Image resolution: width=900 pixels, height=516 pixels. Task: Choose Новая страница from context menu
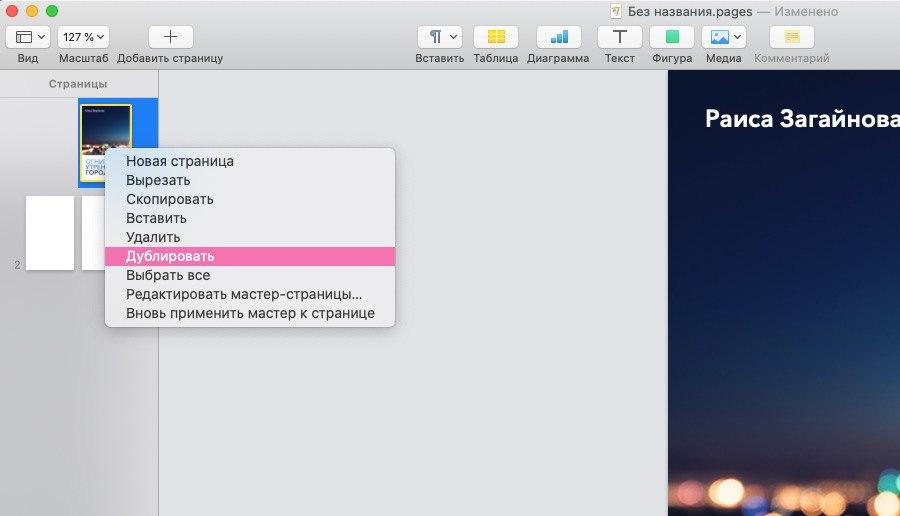click(x=180, y=161)
